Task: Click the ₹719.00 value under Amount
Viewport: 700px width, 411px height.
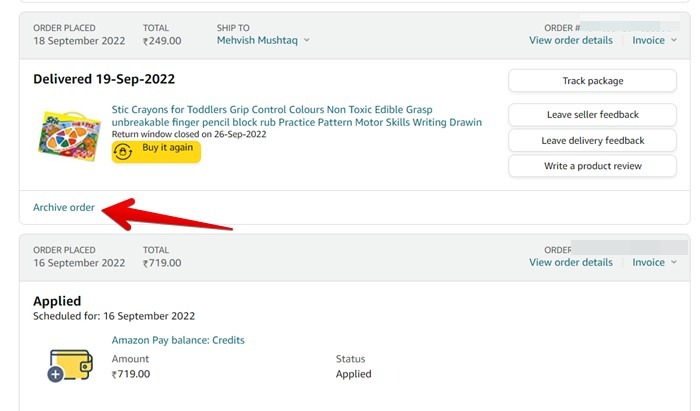Action: pos(131,374)
